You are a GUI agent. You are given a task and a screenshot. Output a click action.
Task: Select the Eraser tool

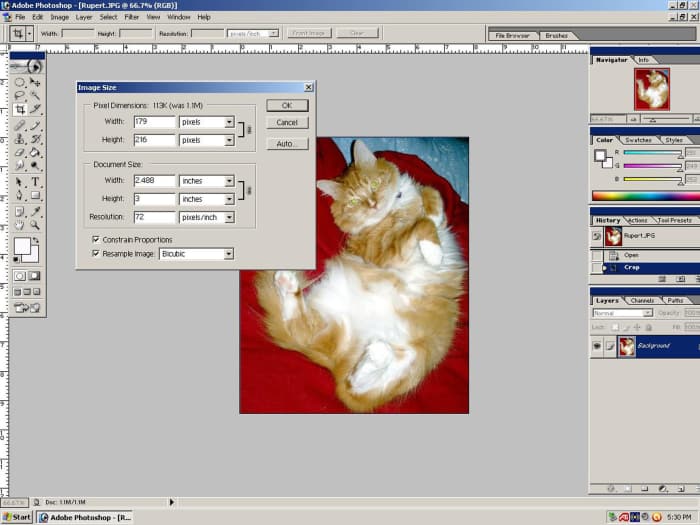(20, 152)
